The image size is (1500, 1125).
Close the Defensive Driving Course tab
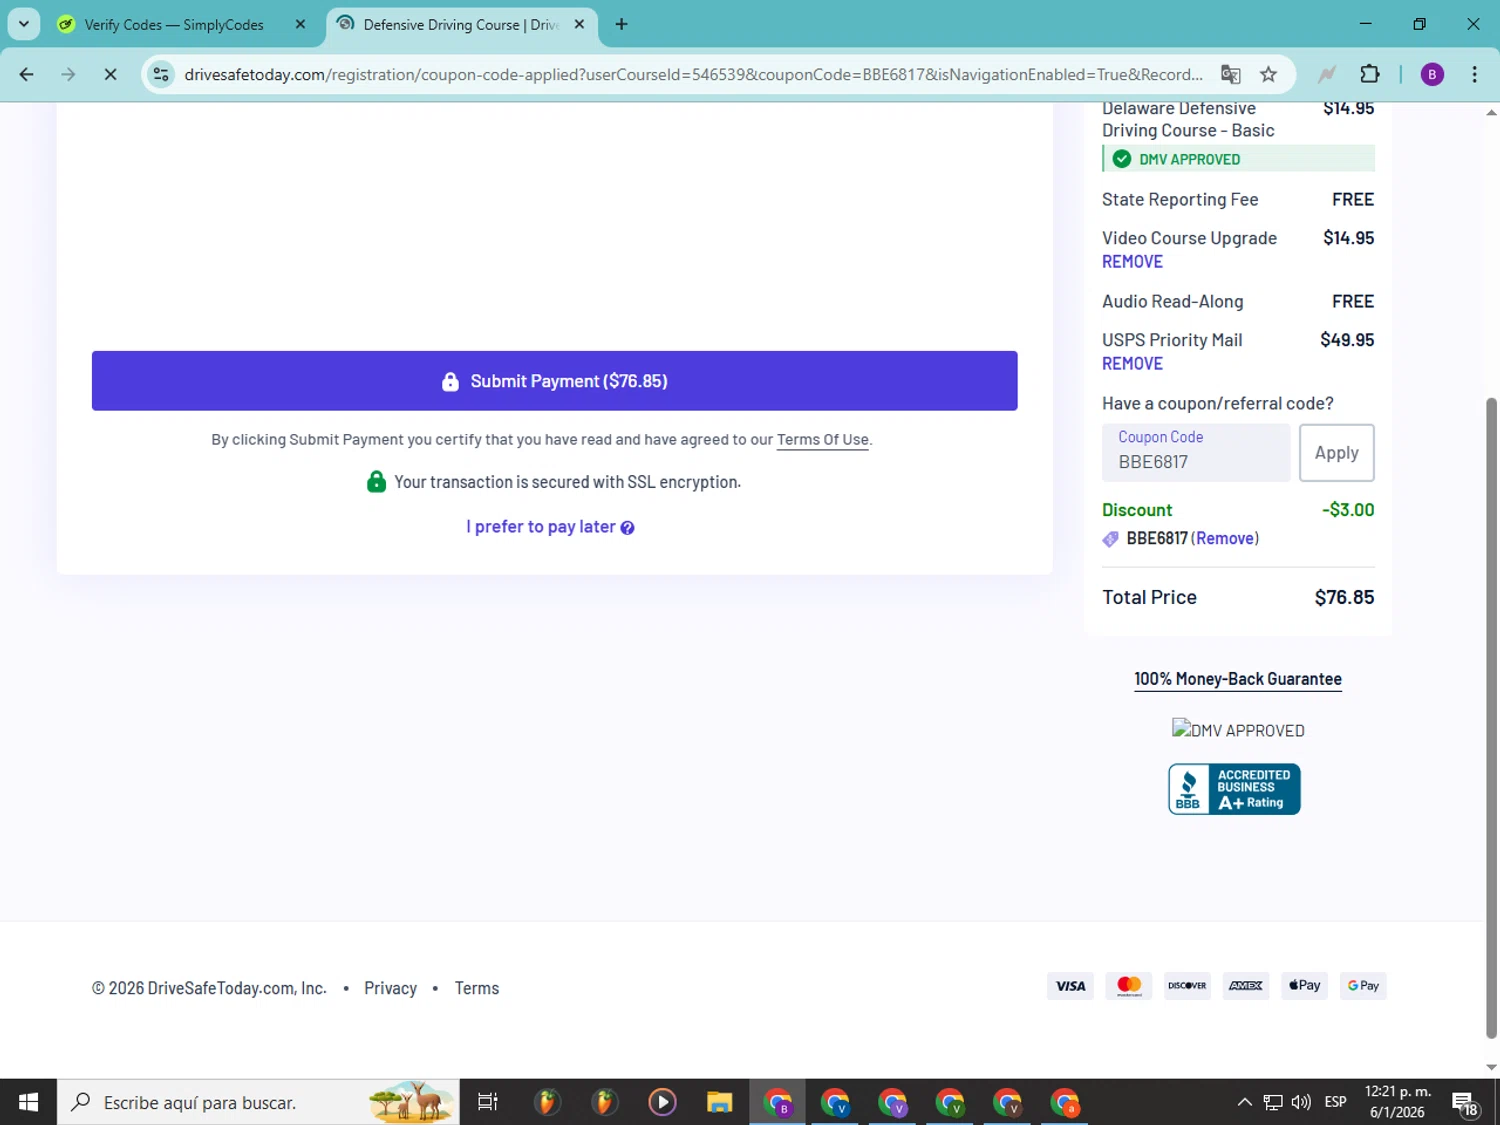coord(579,25)
